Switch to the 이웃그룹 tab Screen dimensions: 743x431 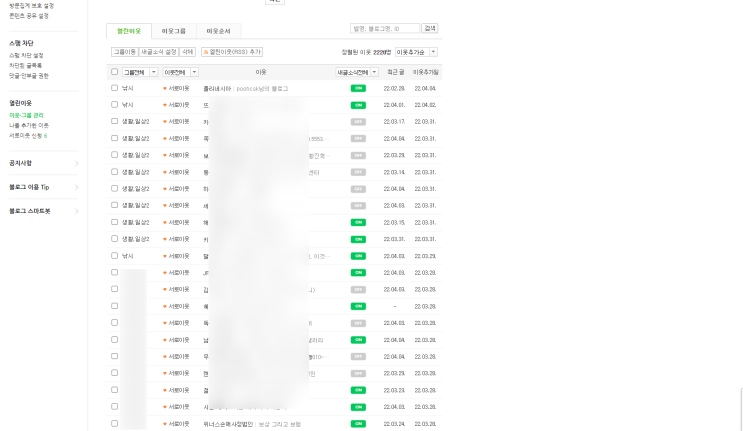(173, 31)
